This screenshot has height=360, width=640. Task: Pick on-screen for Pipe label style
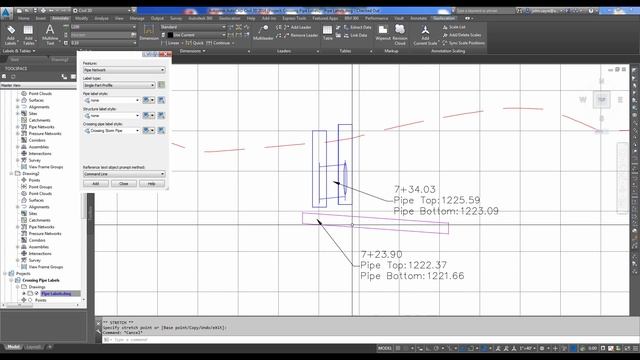[x=161, y=100]
